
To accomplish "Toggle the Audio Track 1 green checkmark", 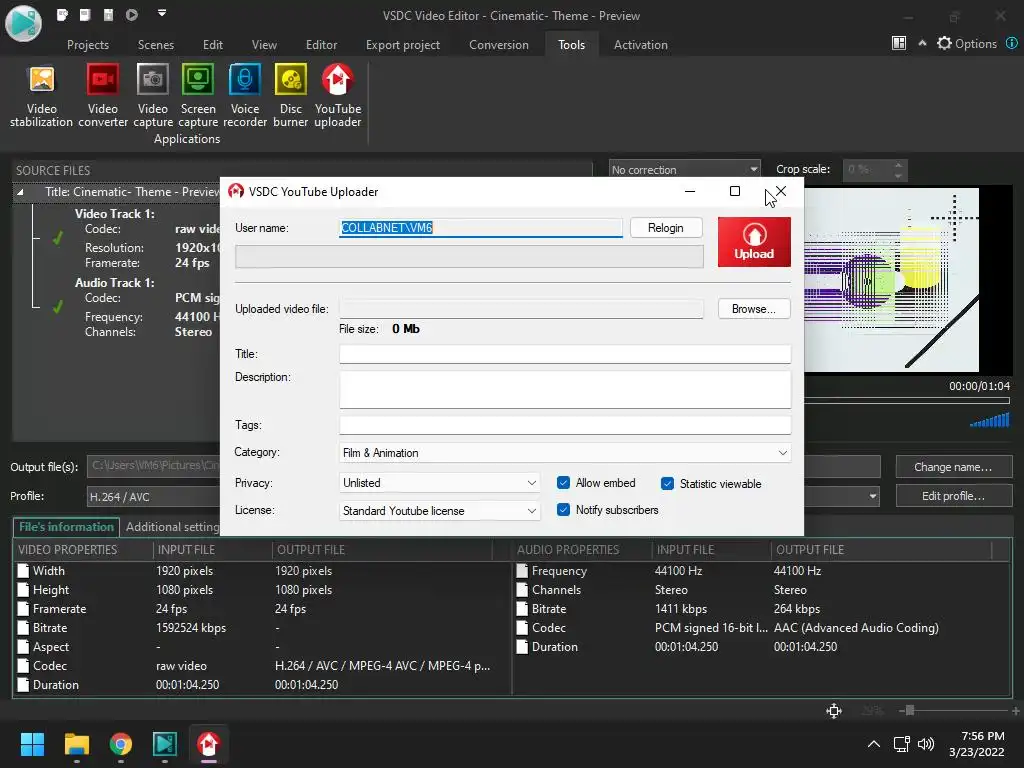I will (58, 306).
